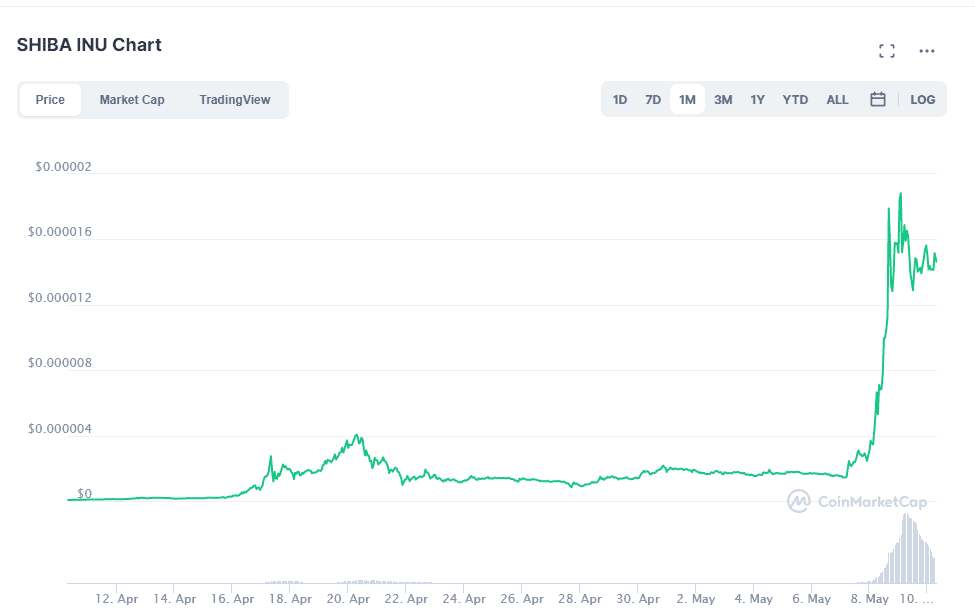Click the 30. Apr date label
975x610 pixels.
[x=638, y=599]
